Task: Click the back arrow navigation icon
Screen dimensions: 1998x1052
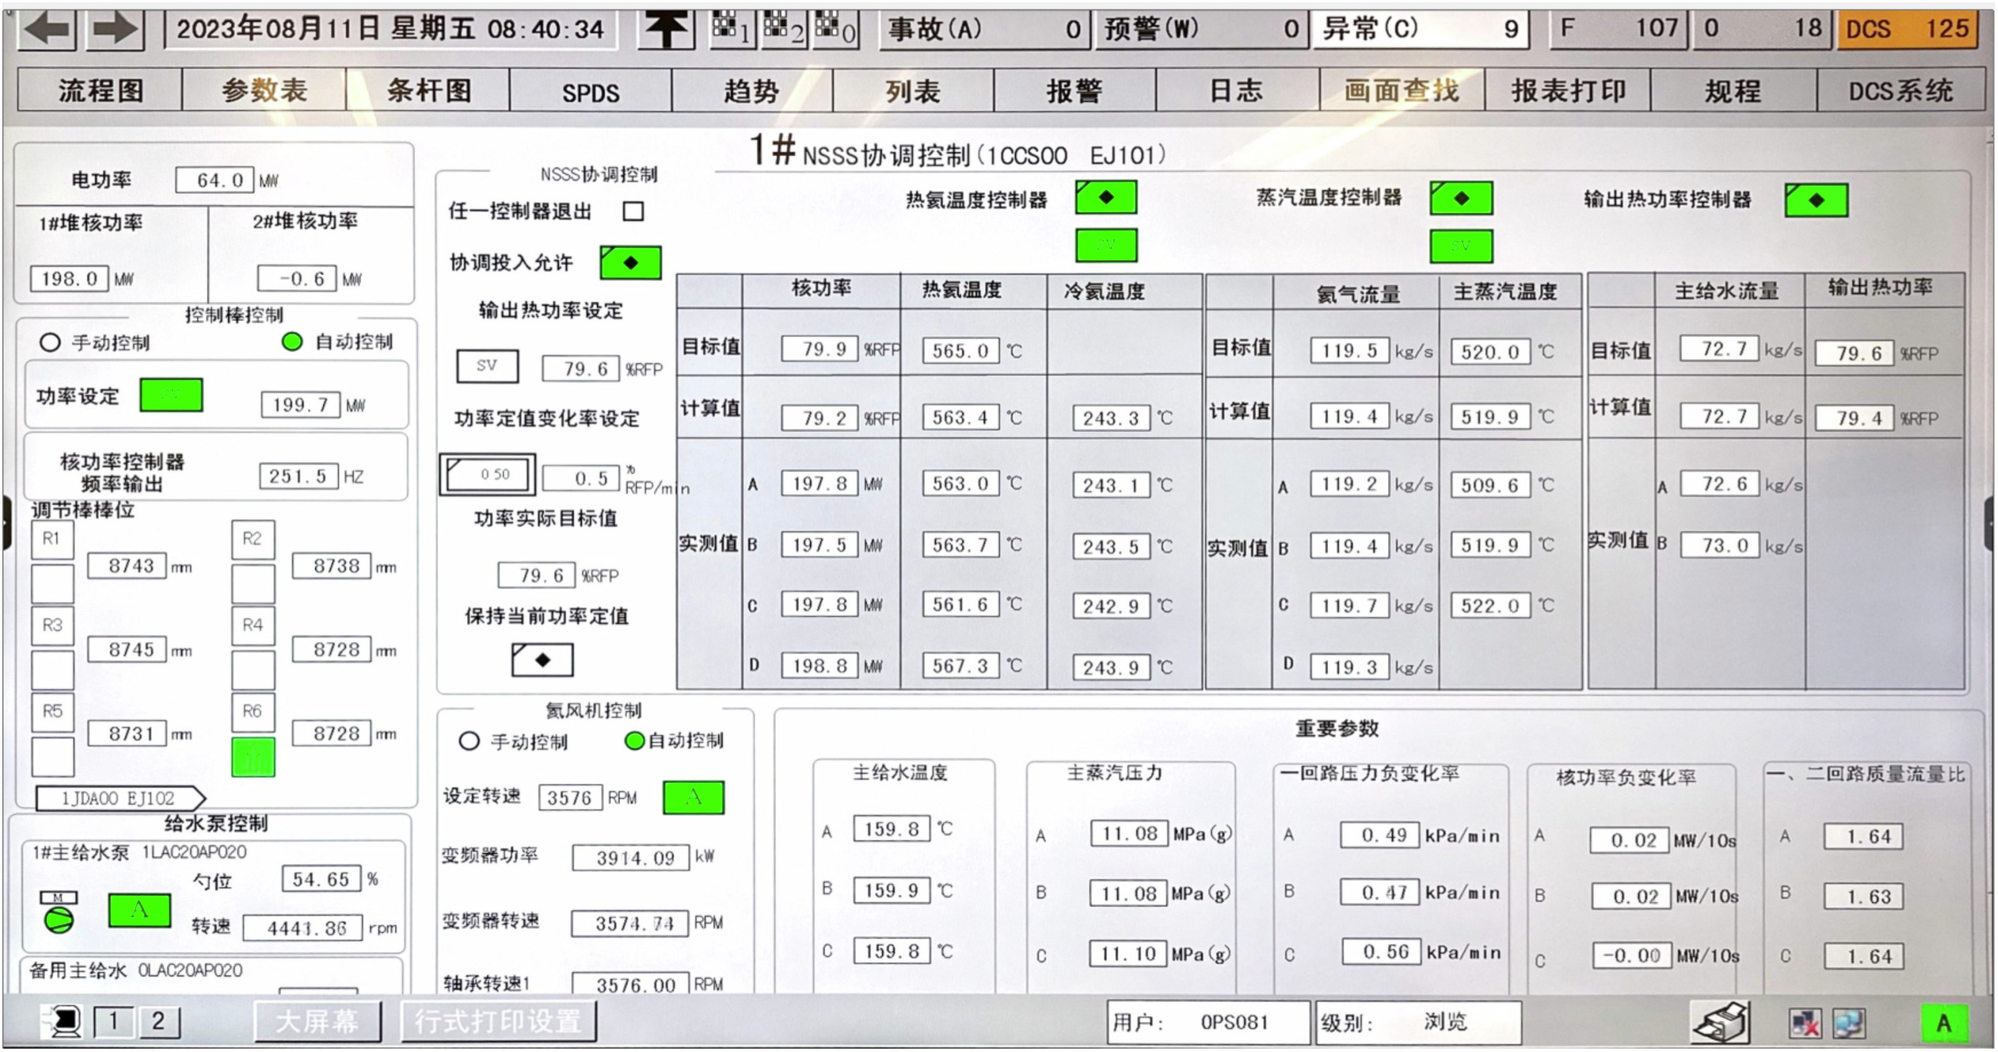Action: [47, 28]
